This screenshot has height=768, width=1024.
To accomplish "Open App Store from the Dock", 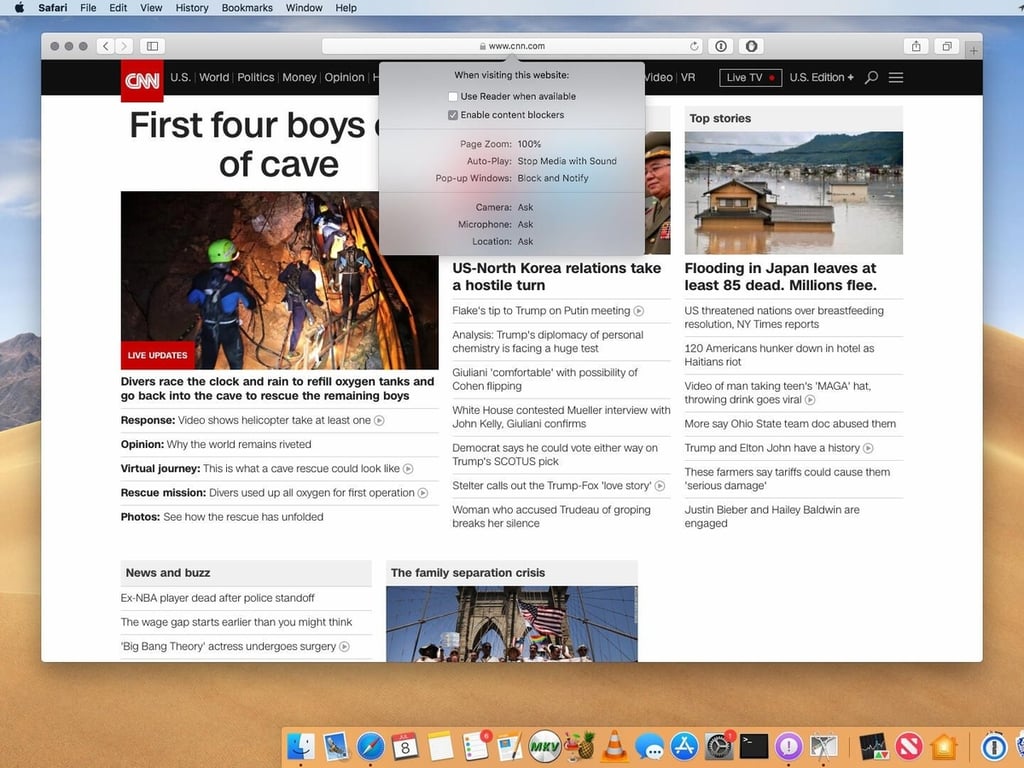I will tap(684, 746).
